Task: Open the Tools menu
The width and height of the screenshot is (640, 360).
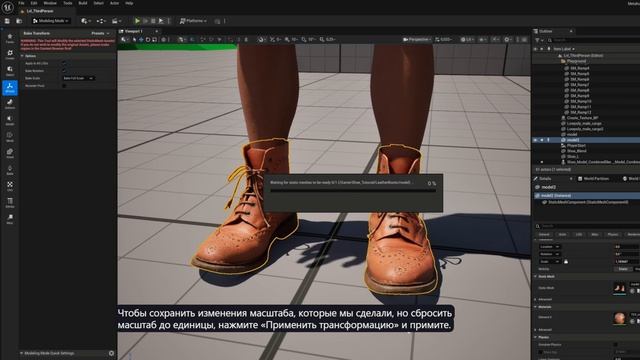Action: click(68, 3)
